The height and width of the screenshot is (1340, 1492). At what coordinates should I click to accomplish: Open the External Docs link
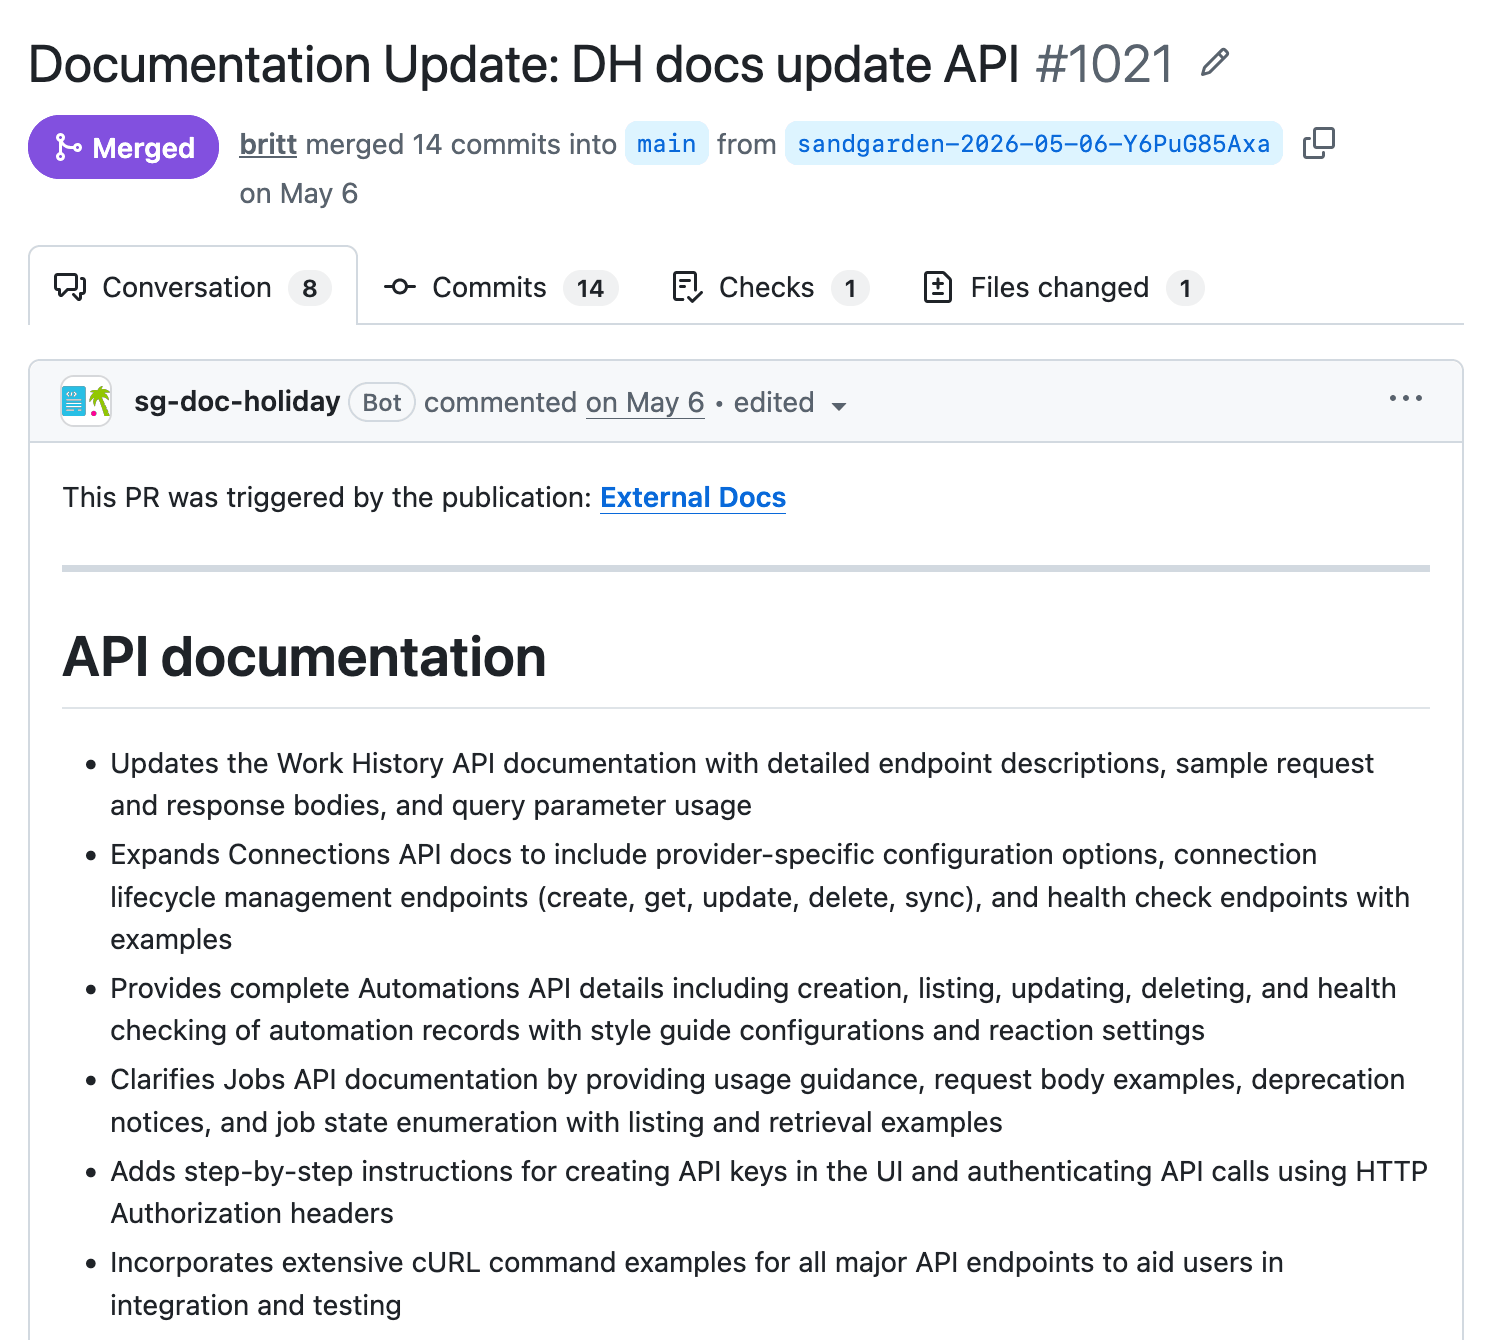pos(693,497)
